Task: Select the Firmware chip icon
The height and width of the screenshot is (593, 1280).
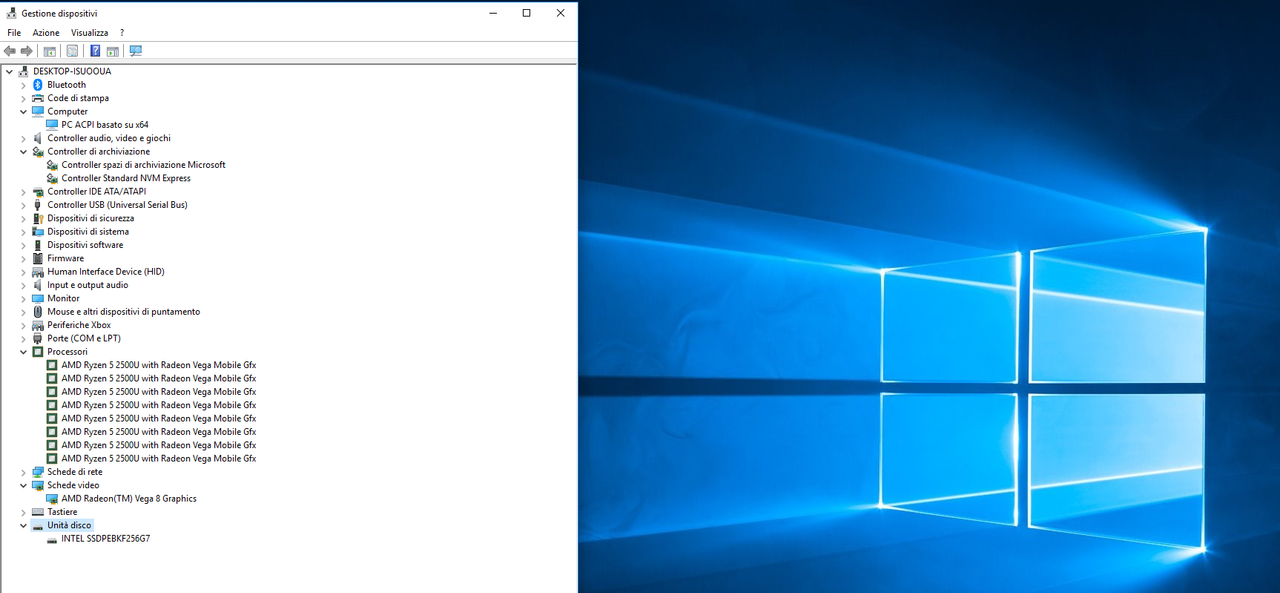Action: pyautogui.click(x=38, y=258)
